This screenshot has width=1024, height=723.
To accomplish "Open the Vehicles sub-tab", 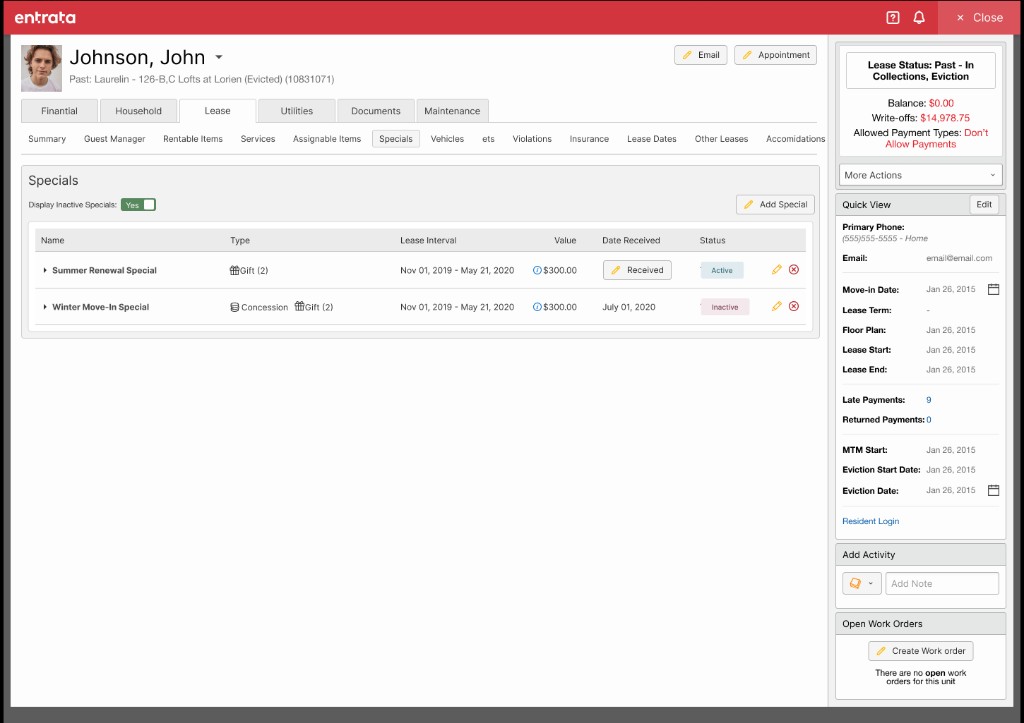I will tap(447, 139).
